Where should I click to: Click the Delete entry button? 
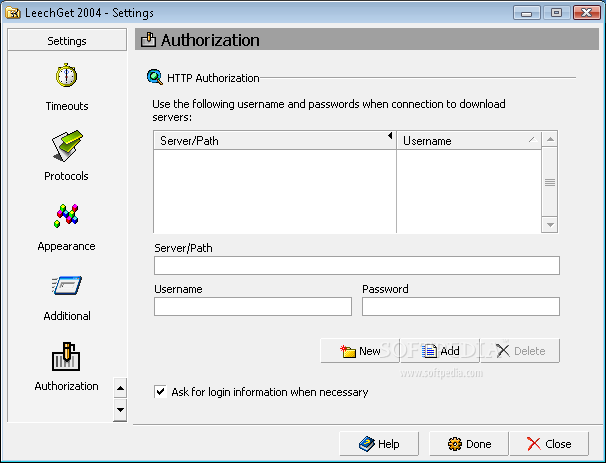(x=520, y=351)
